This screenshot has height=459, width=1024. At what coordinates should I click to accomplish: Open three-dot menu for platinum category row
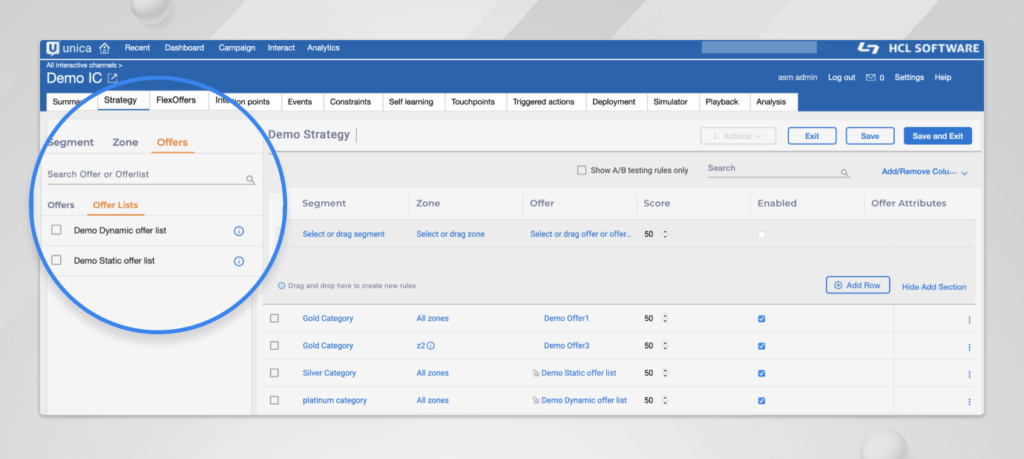pyautogui.click(x=969, y=401)
